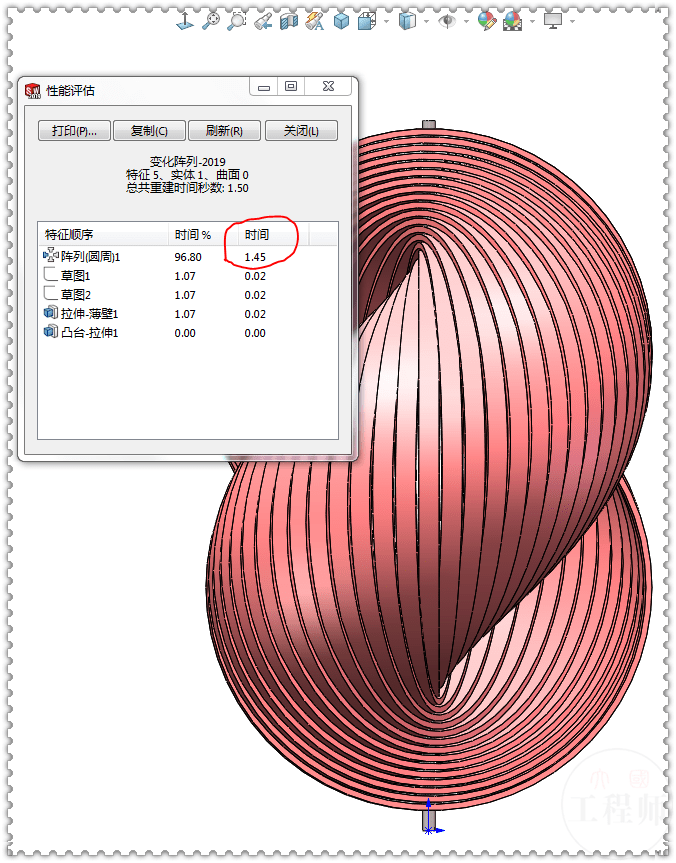The height and width of the screenshot is (863, 676).
Task: Click the 1.45 time value
Action: tap(255, 257)
